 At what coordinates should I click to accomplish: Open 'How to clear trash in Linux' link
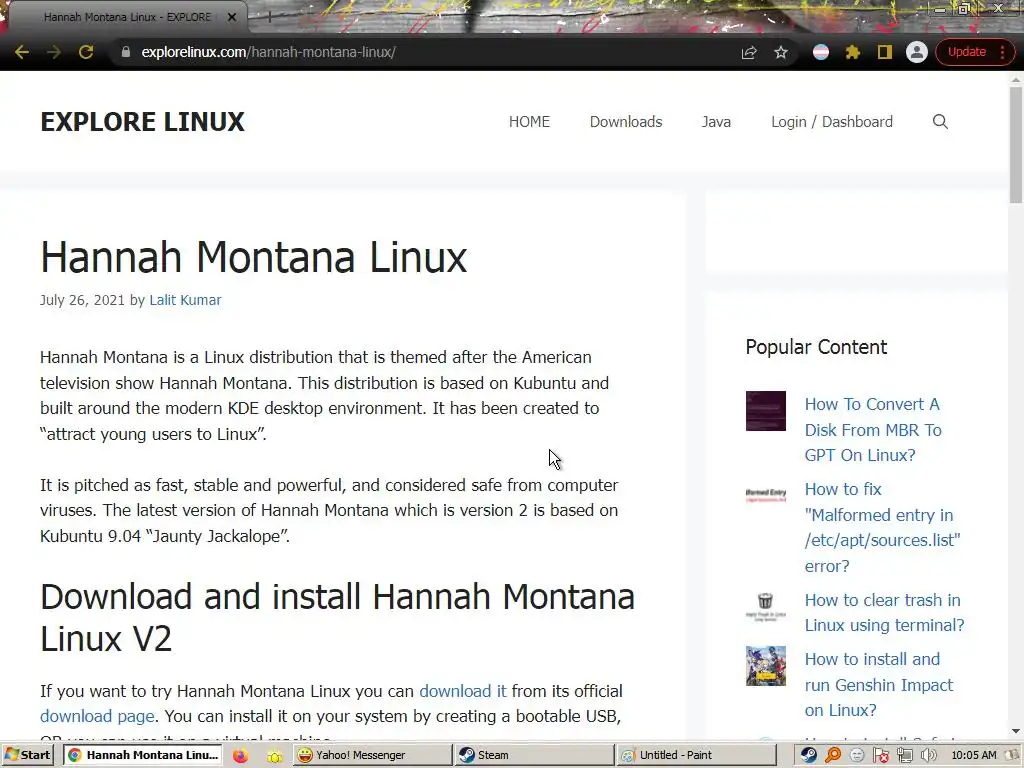pyautogui.click(x=884, y=613)
